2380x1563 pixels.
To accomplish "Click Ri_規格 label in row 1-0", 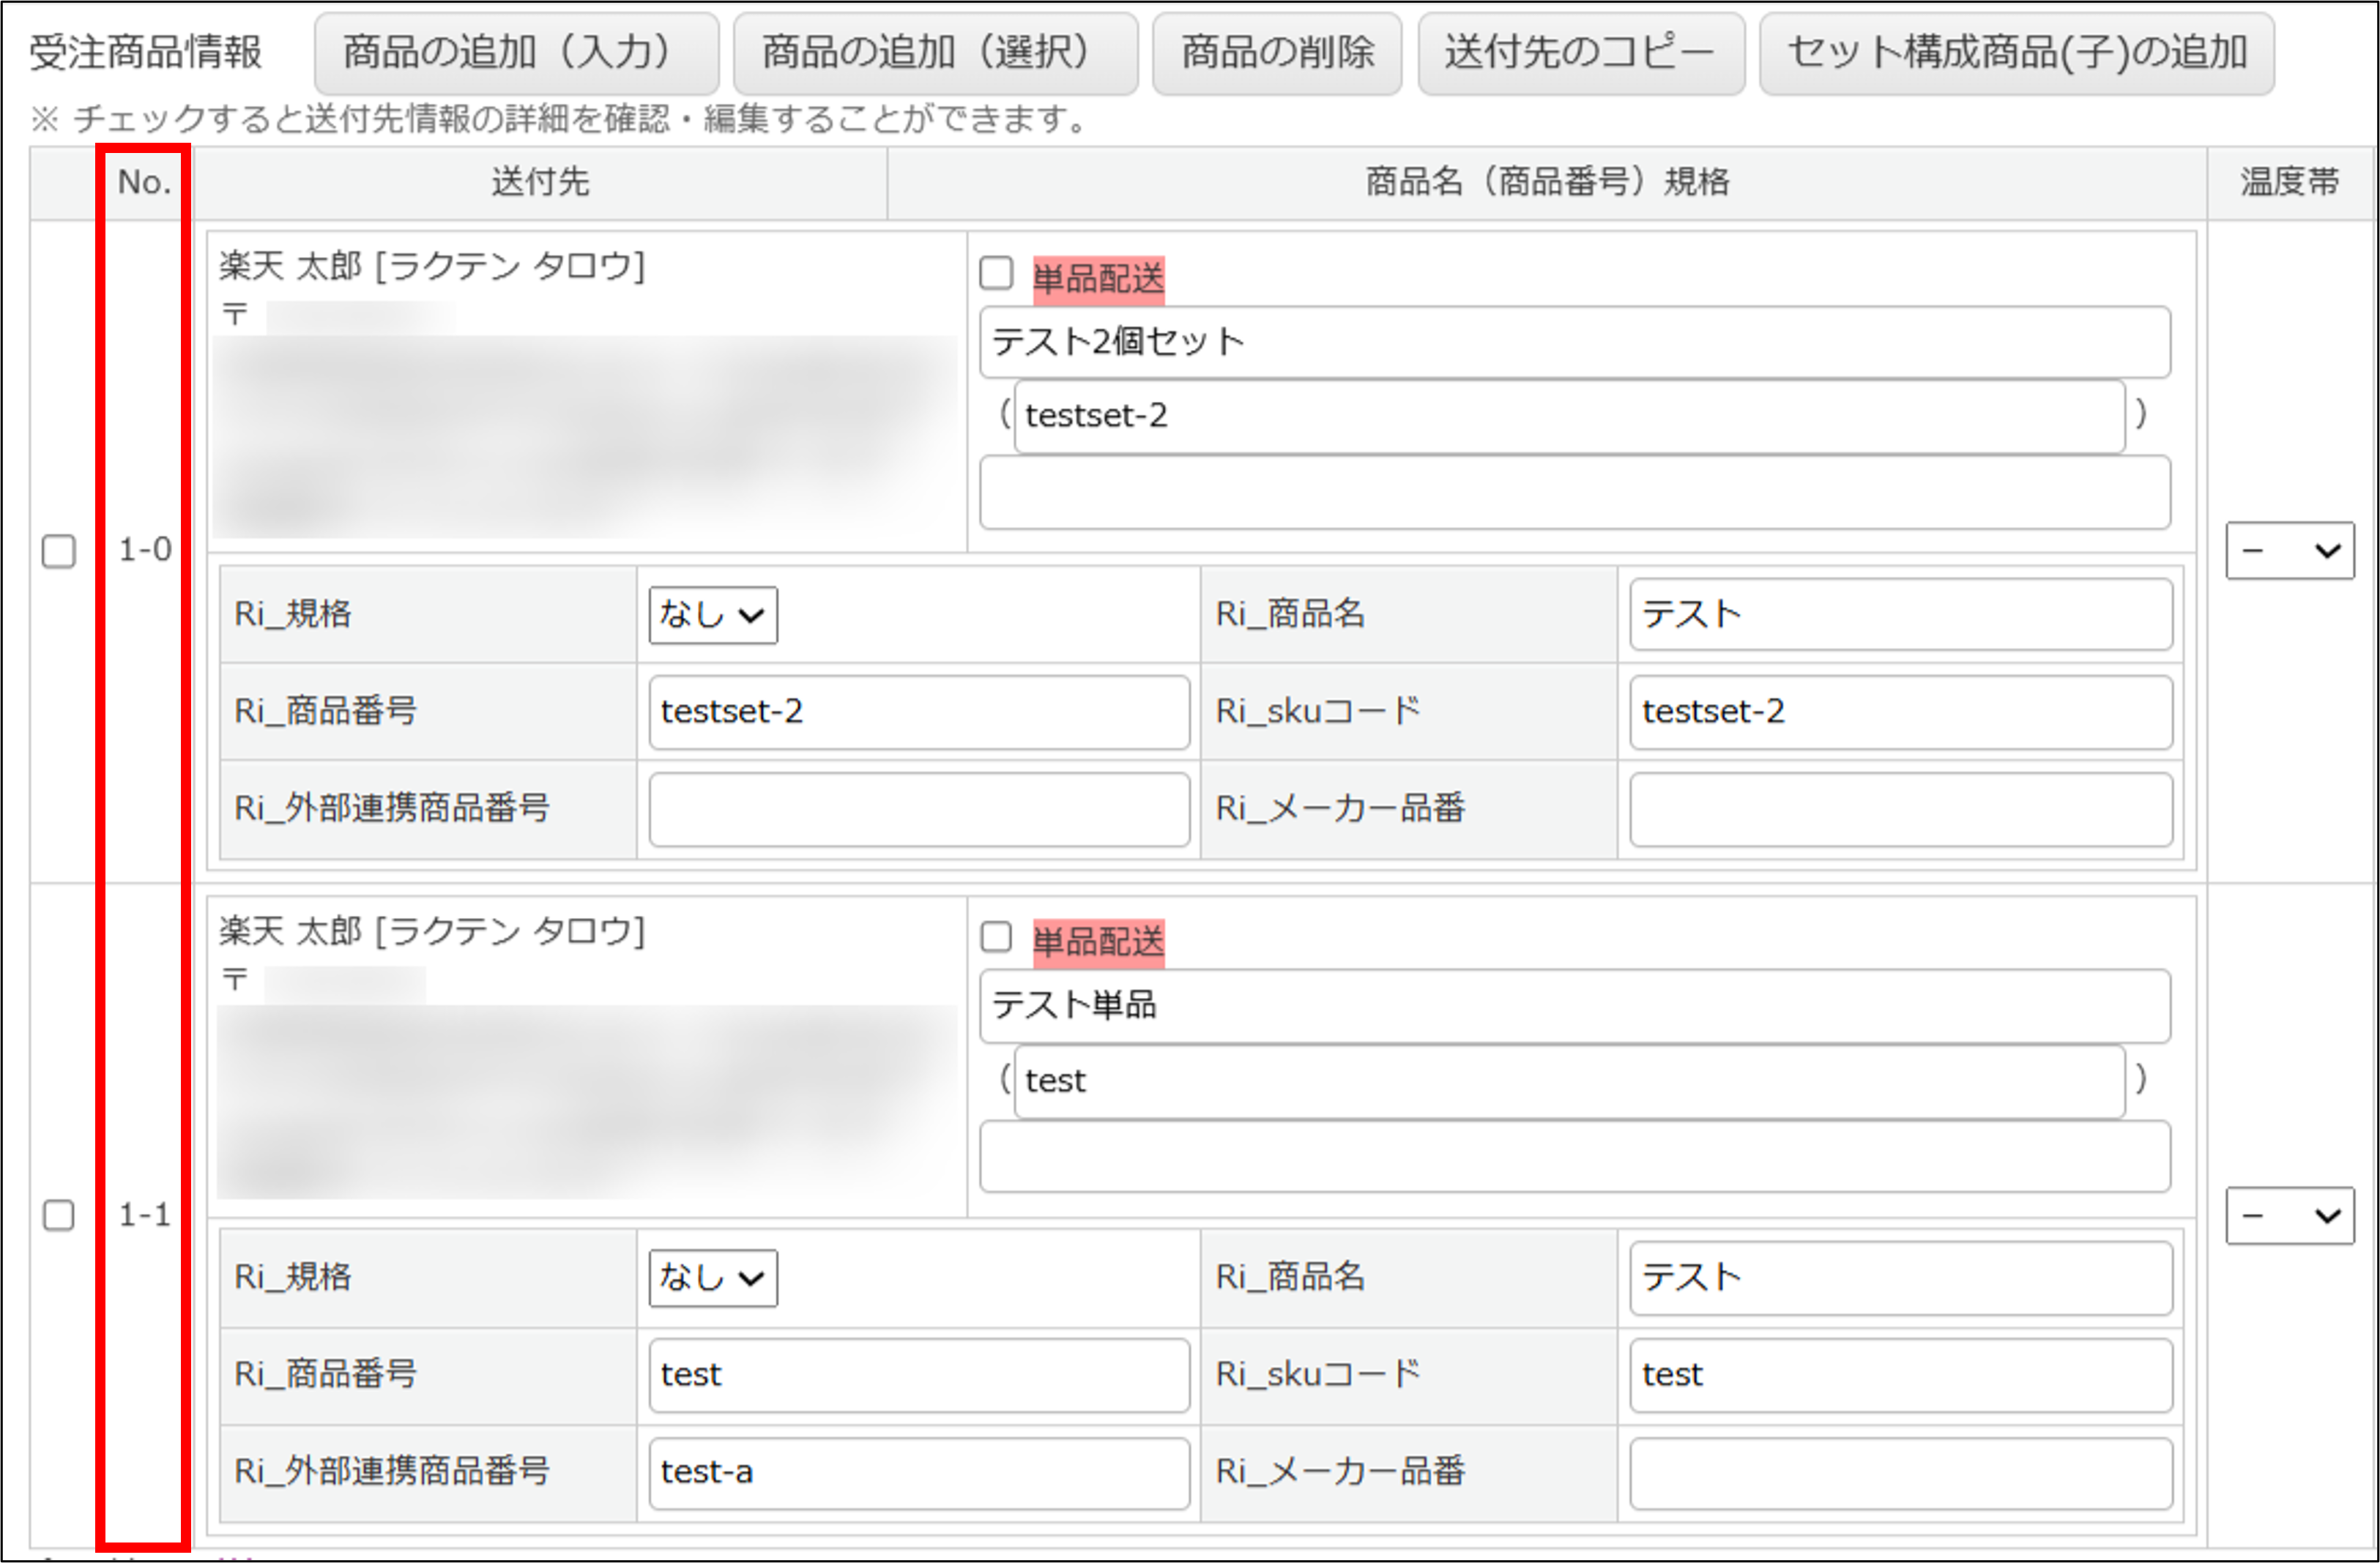I will [292, 614].
